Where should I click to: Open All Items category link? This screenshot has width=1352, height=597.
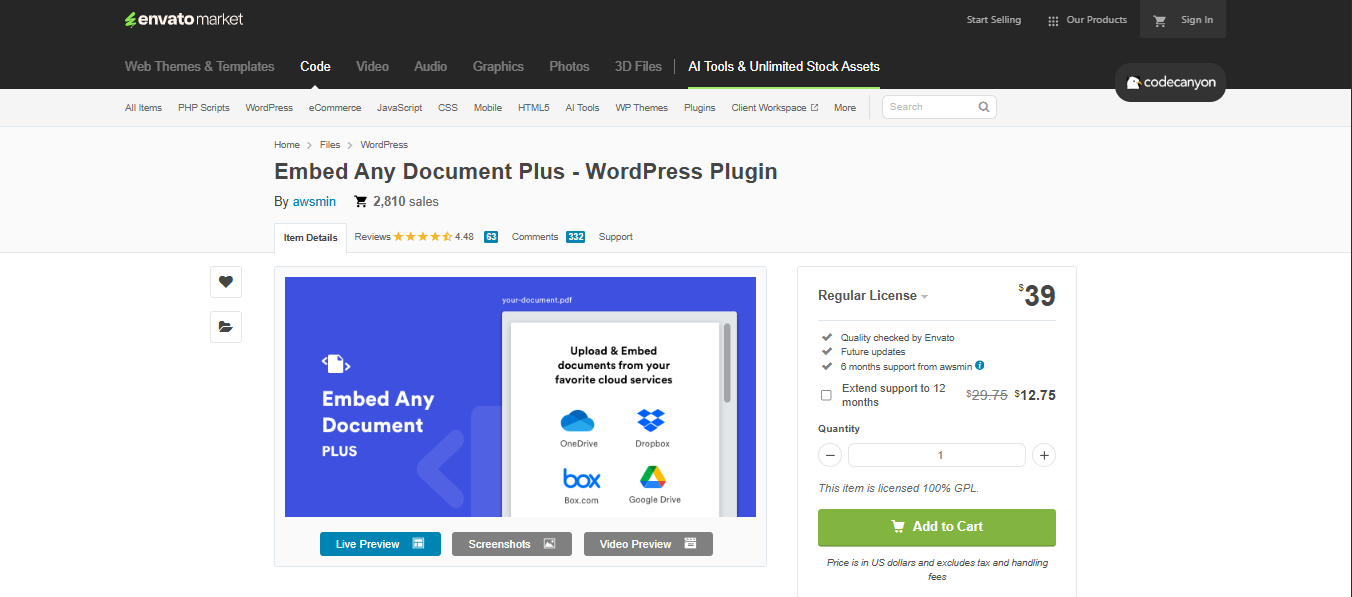coord(143,108)
